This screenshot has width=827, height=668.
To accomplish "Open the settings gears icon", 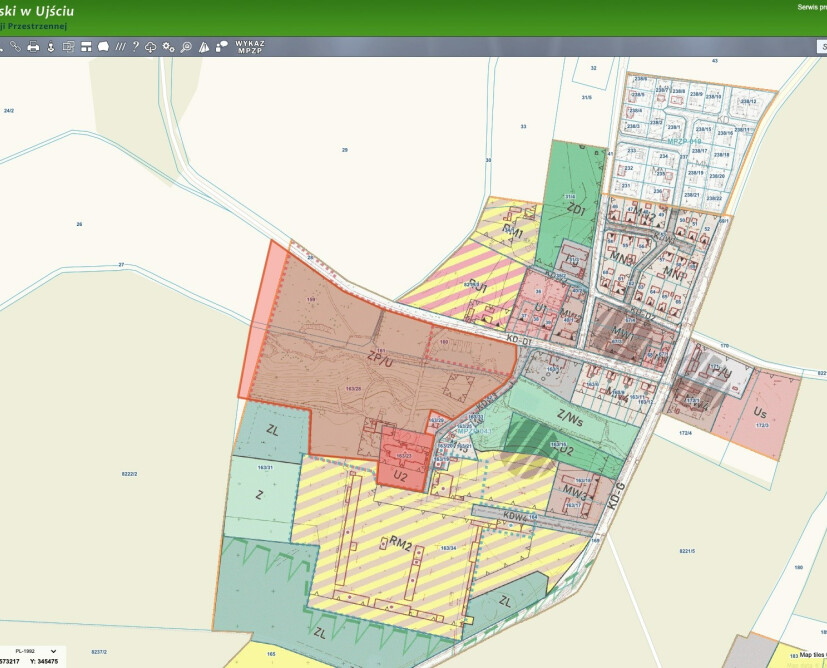I will tap(168, 47).
